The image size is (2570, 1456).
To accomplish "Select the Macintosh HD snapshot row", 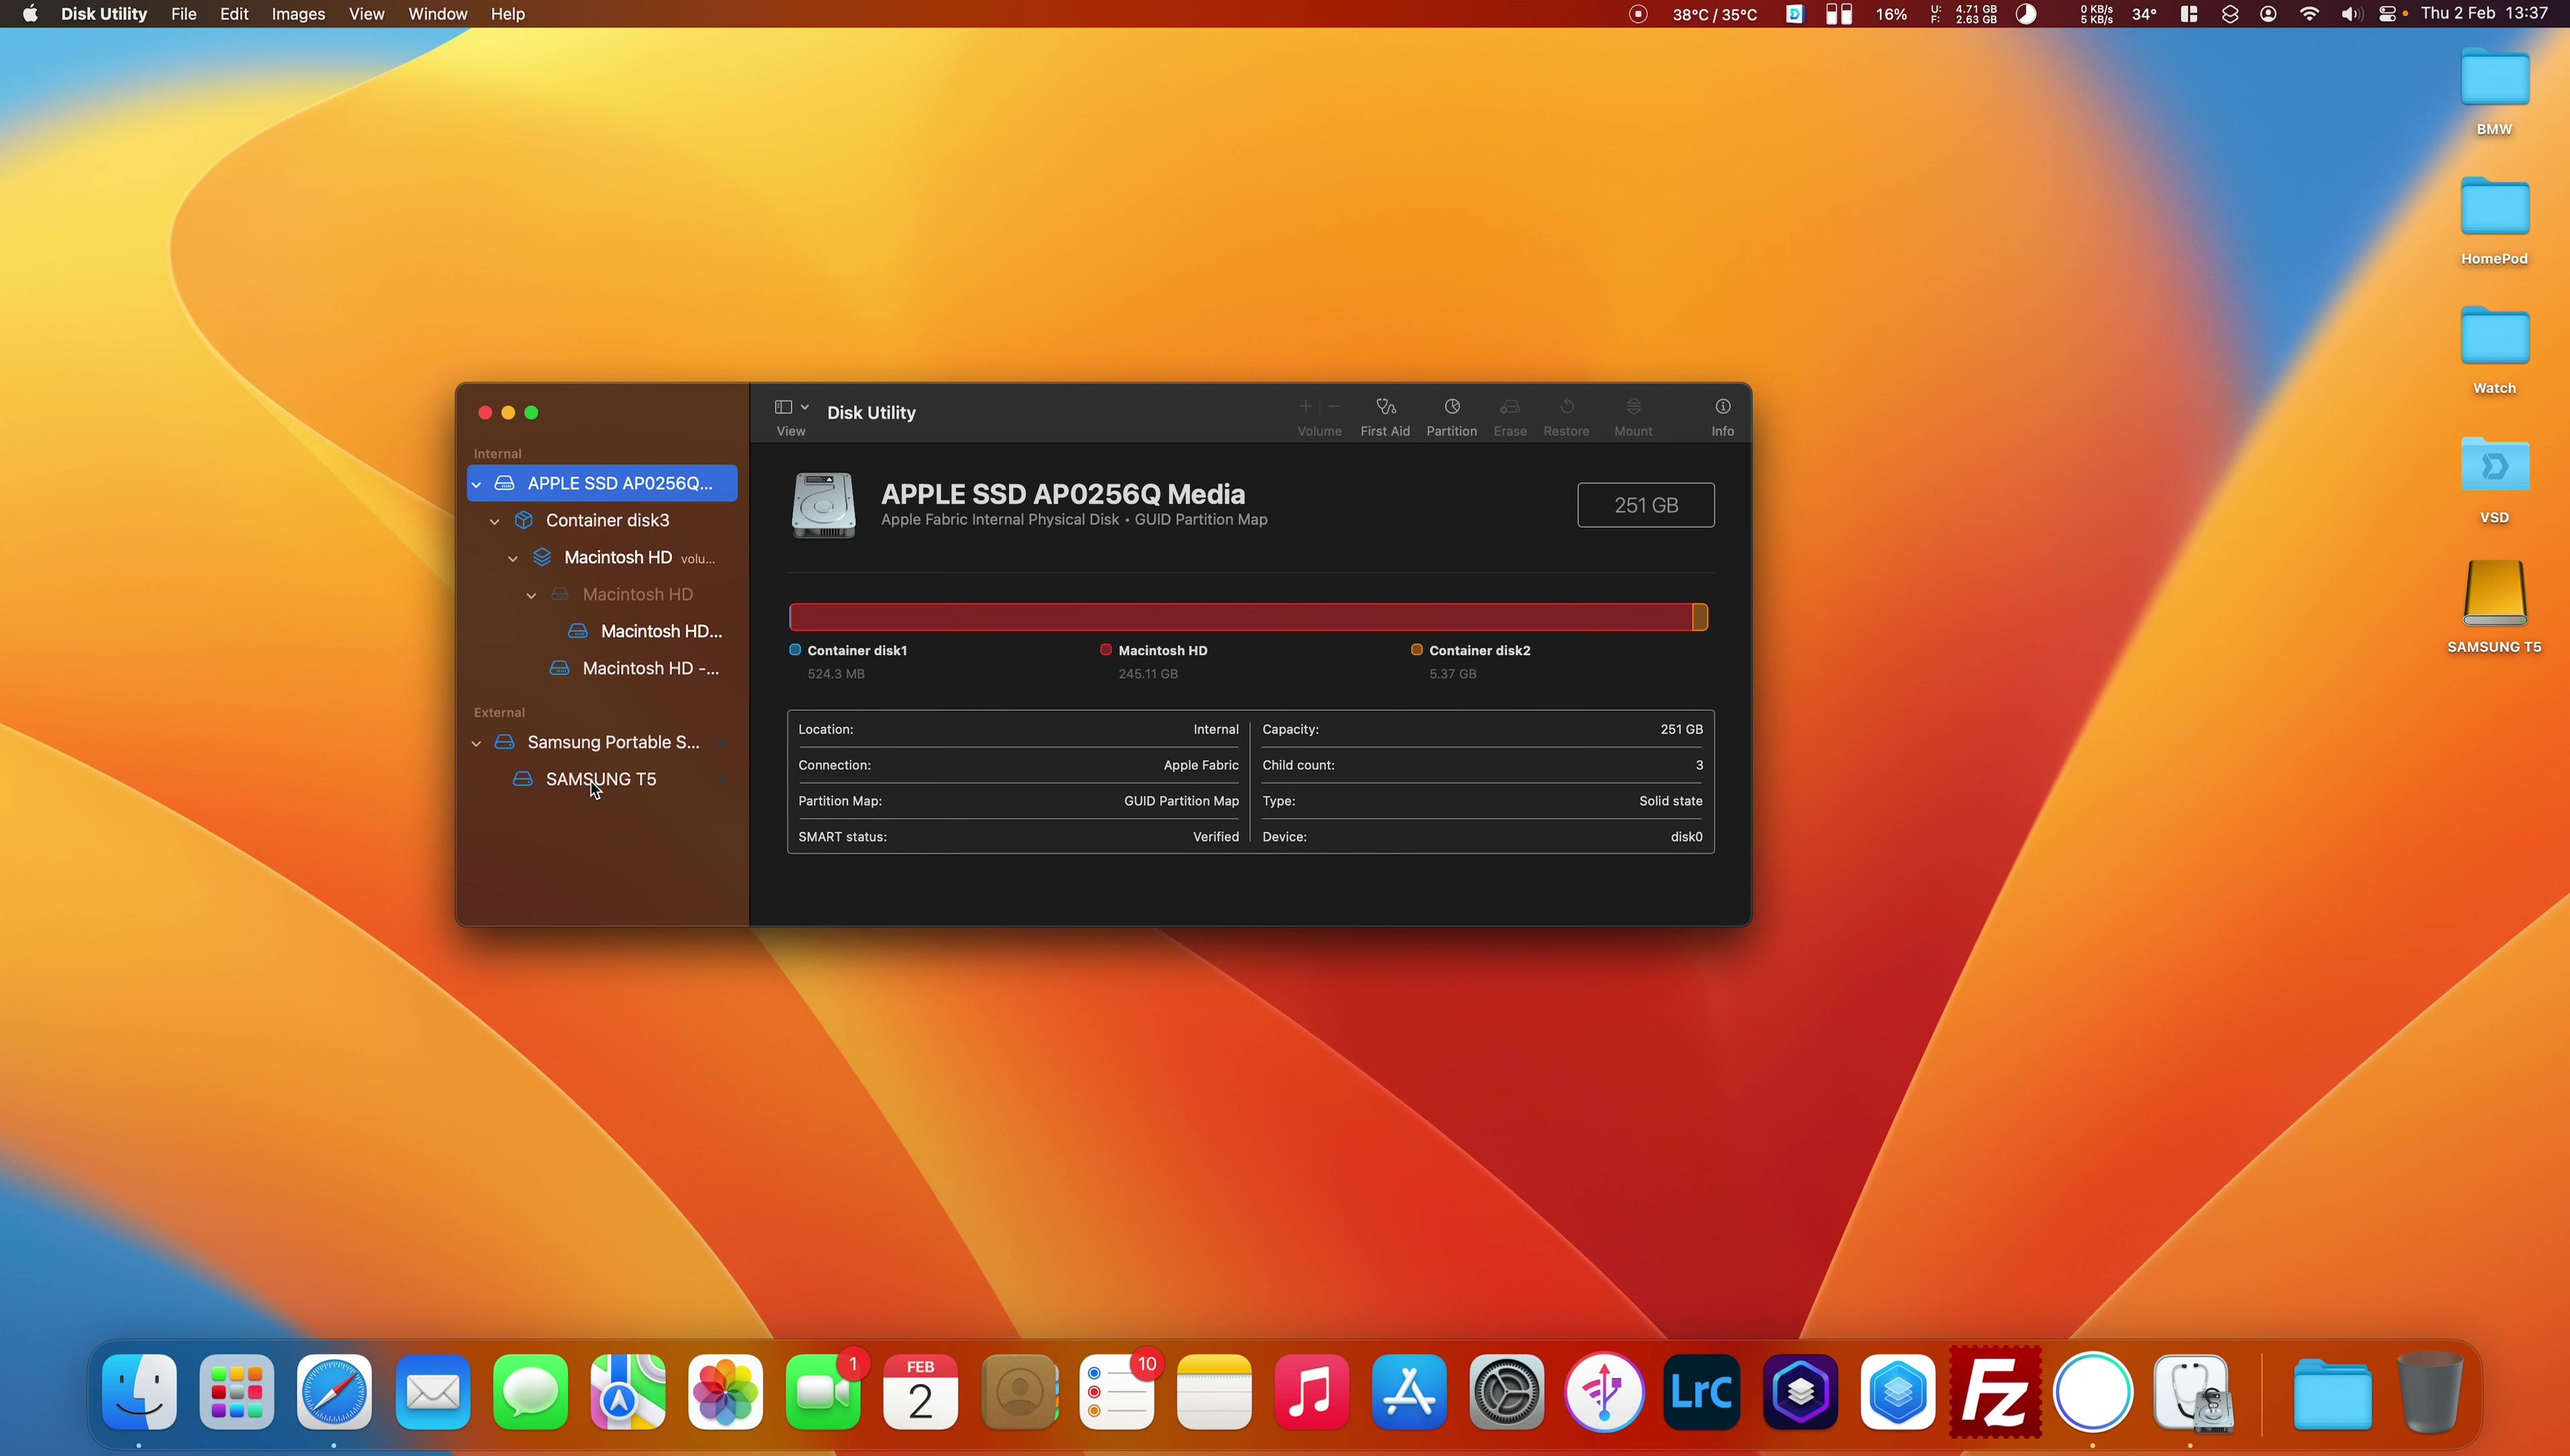I will pyautogui.click(x=603, y=631).
